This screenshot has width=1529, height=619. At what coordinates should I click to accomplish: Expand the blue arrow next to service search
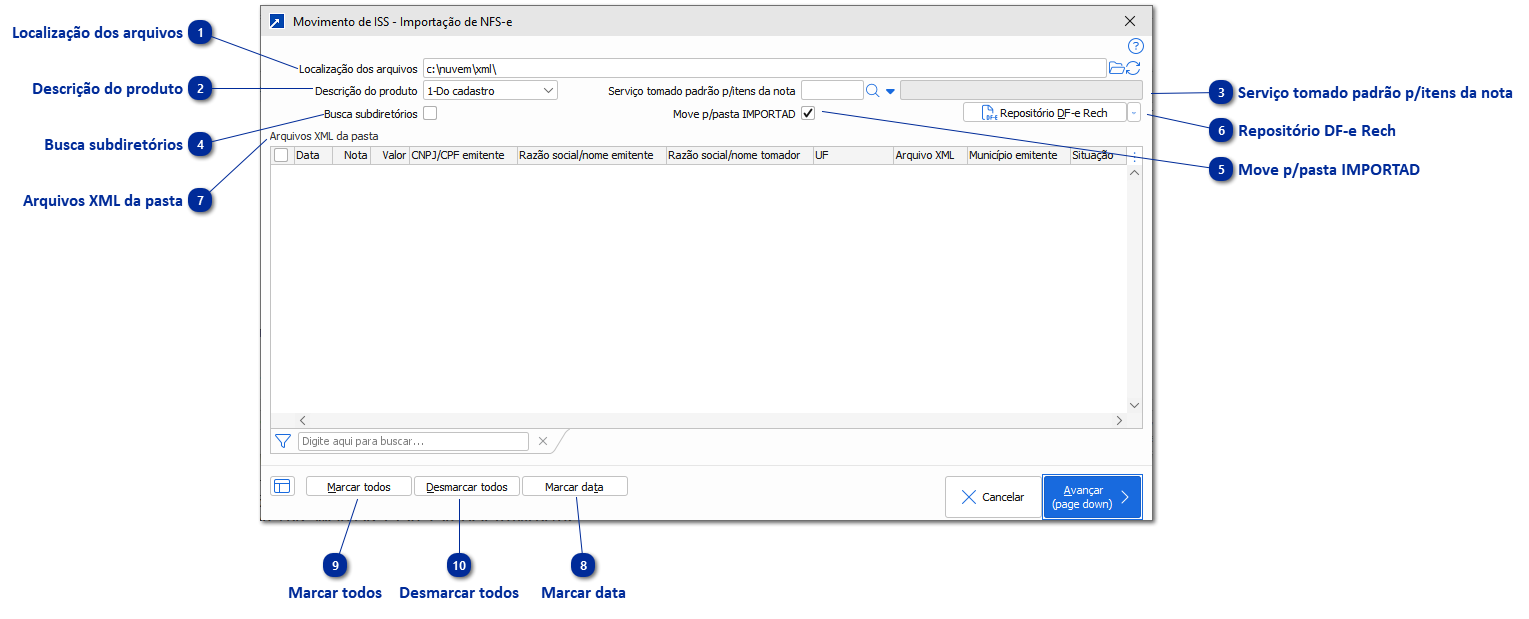[x=890, y=91]
